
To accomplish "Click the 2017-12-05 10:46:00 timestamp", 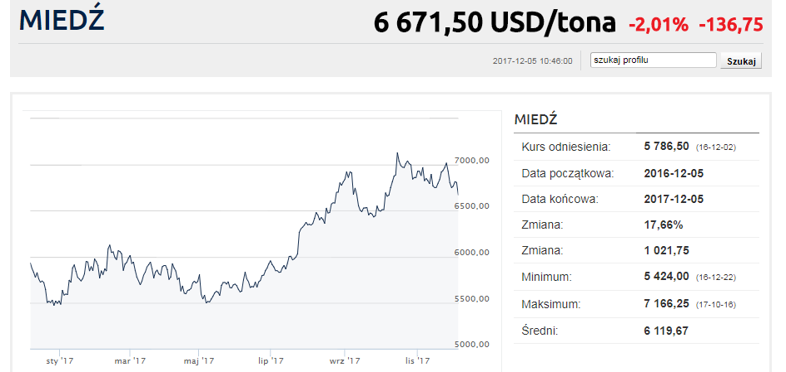I will (532, 61).
